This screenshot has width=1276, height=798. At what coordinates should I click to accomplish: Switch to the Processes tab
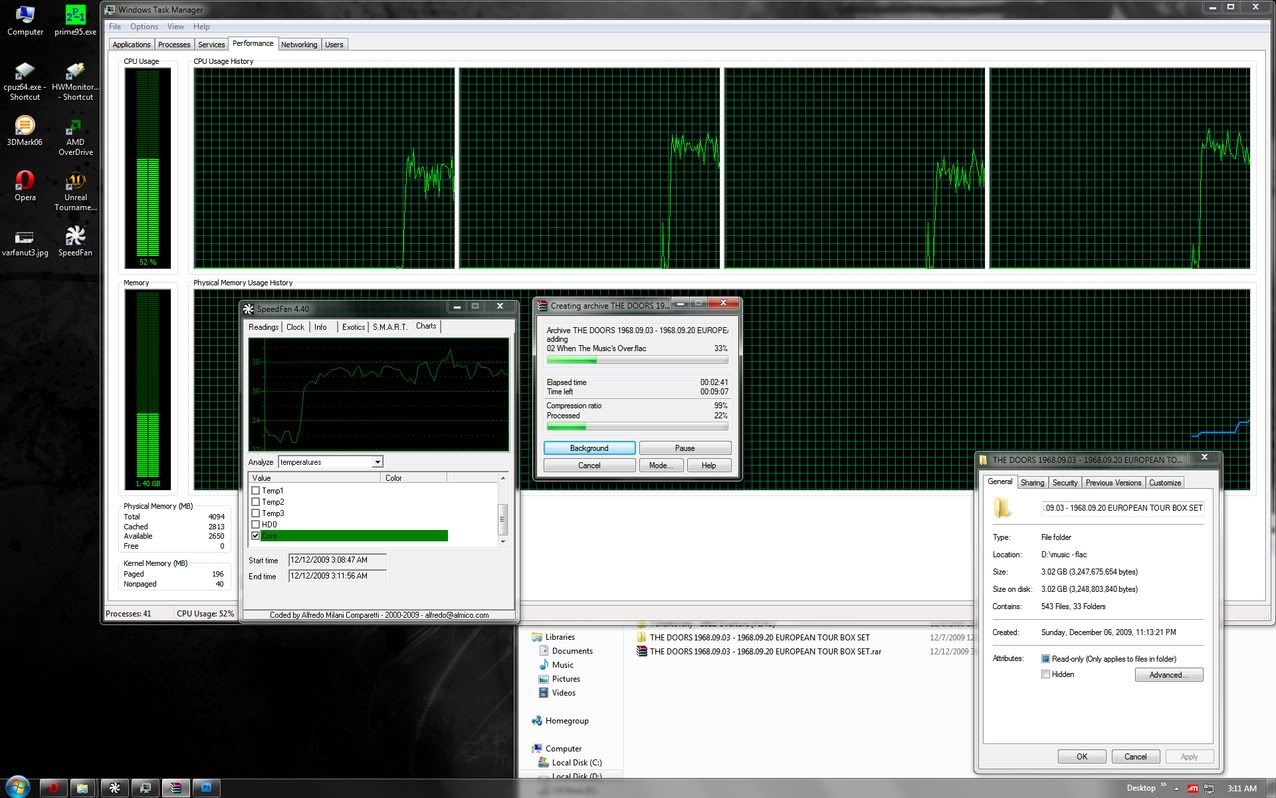pos(174,45)
